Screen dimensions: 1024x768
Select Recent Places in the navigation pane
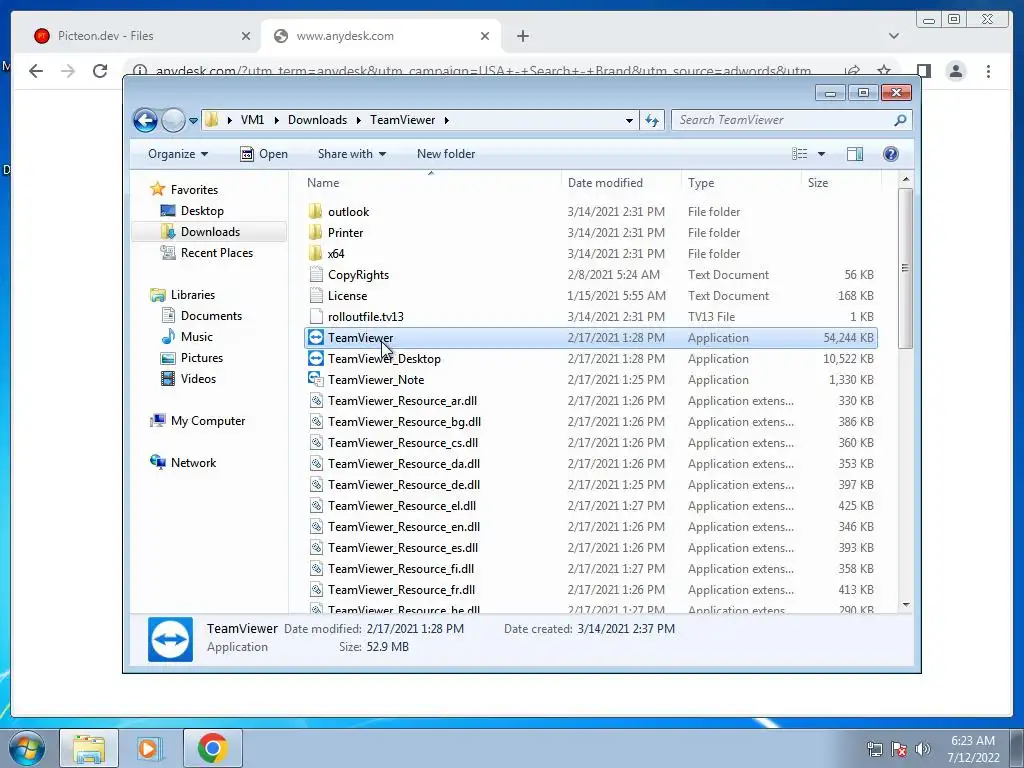coord(216,253)
